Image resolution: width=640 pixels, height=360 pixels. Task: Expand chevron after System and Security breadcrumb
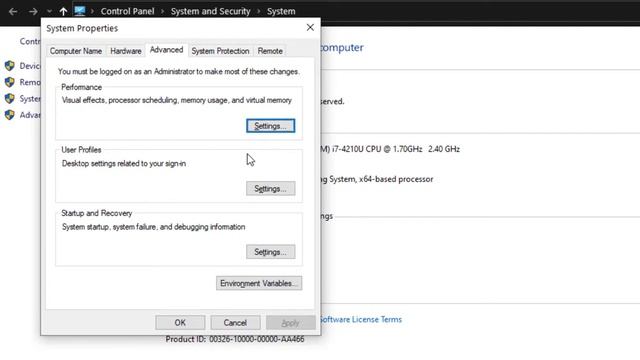coord(259,11)
